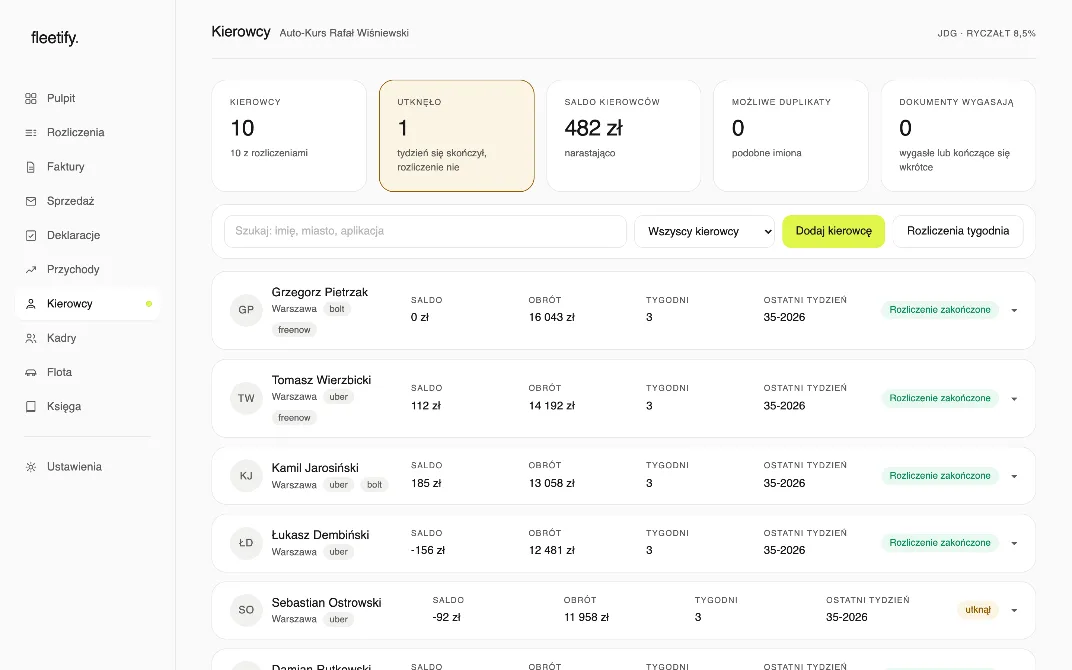Go to Rozliczenia in the sidebar
The height and width of the screenshot is (670, 1072).
click(88, 133)
